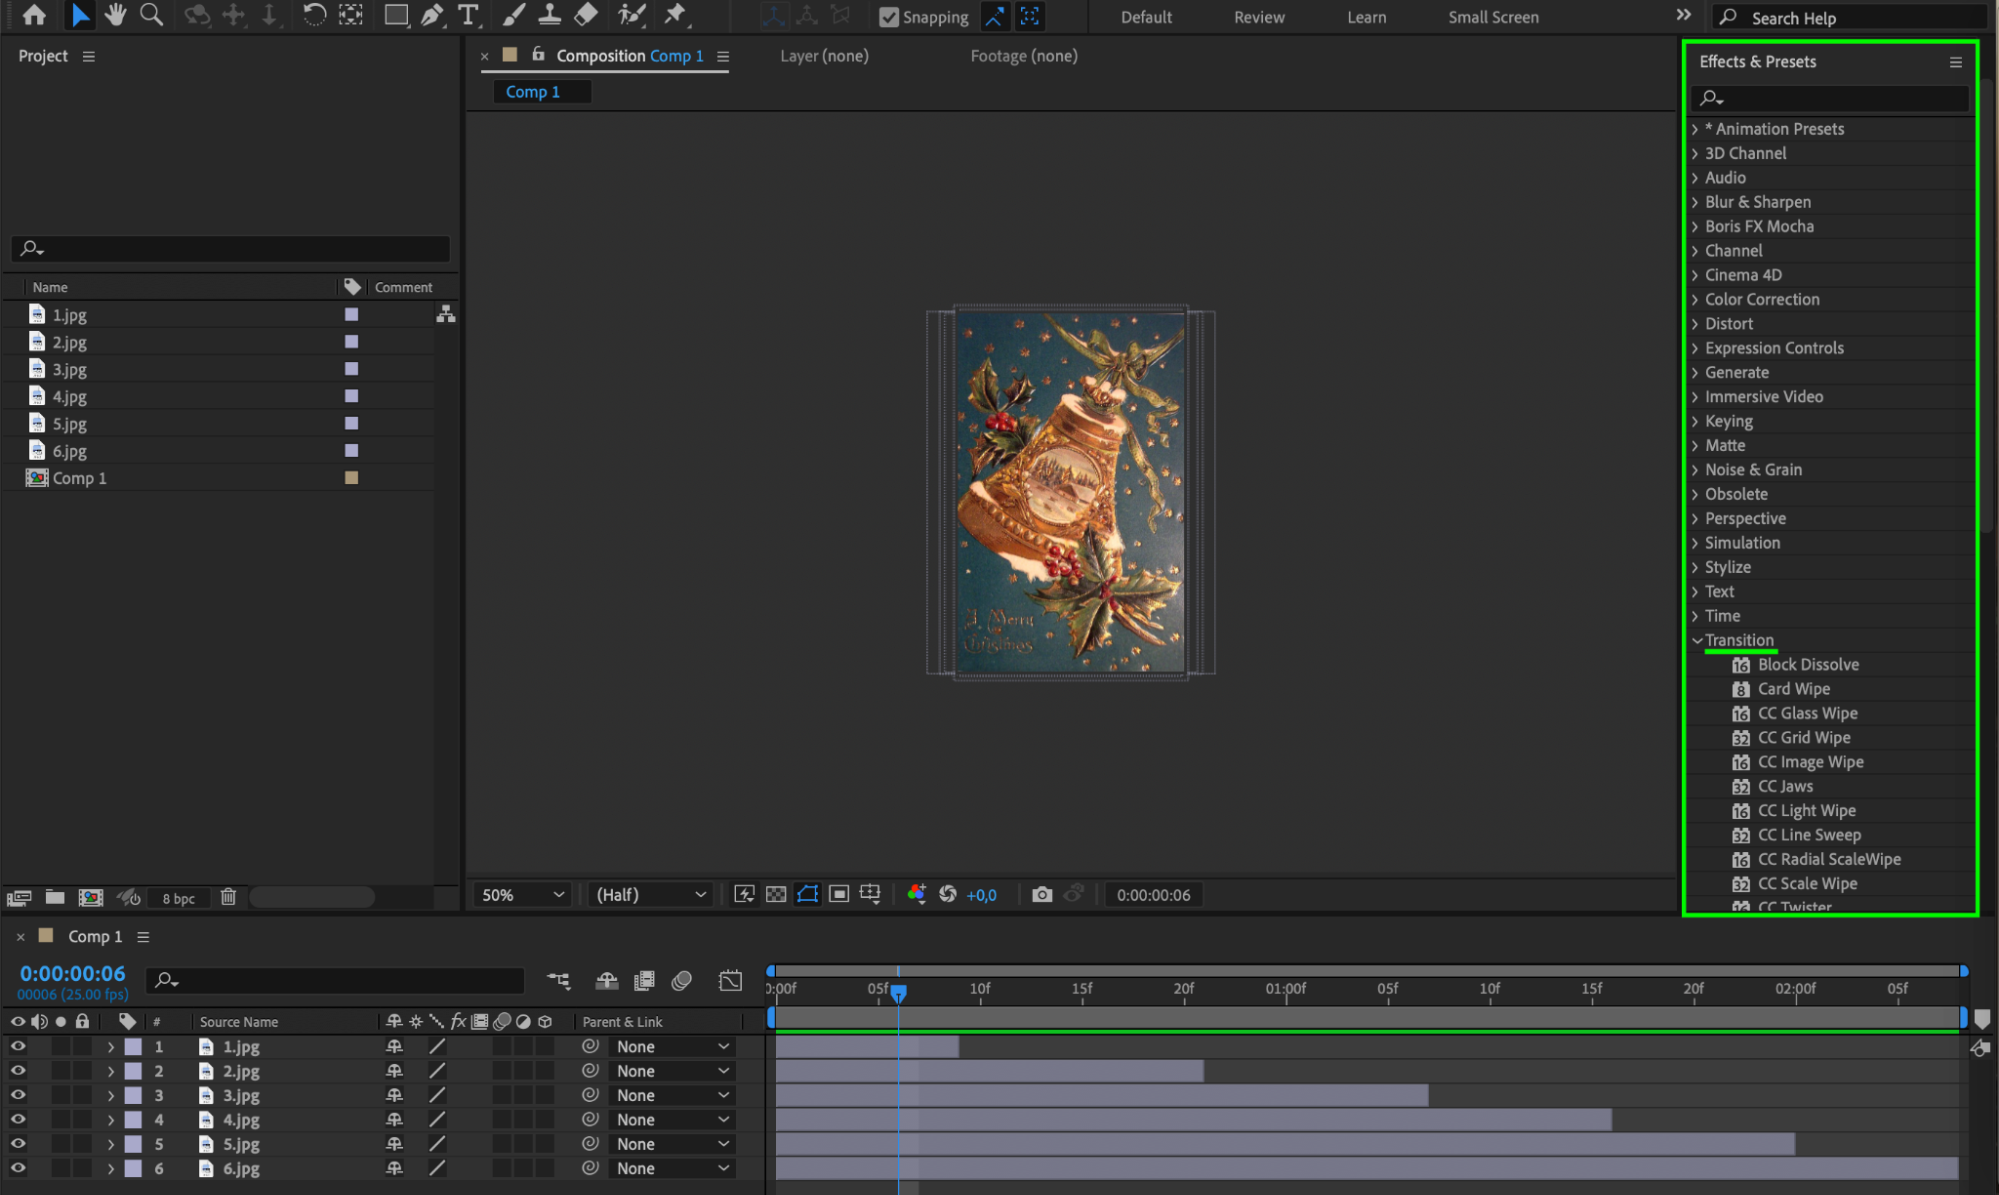The height and width of the screenshot is (1195, 1999).
Task: Collapse the Transition effects category
Action: click(1697, 640)
